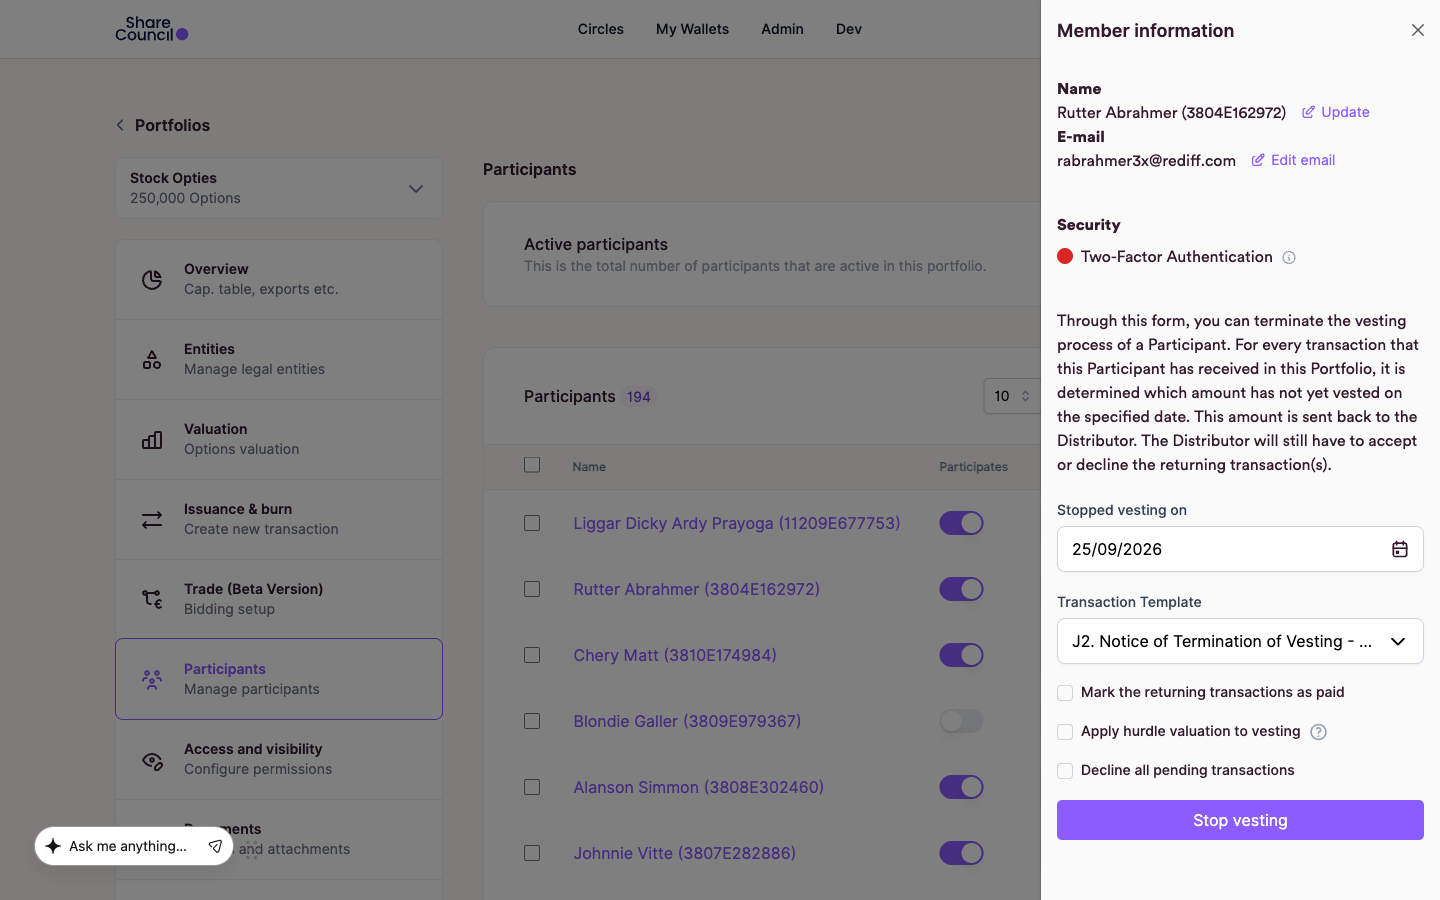1440x900 pixels.
Task: Open Alanson Simmon participant link
Action: point(698,787)
